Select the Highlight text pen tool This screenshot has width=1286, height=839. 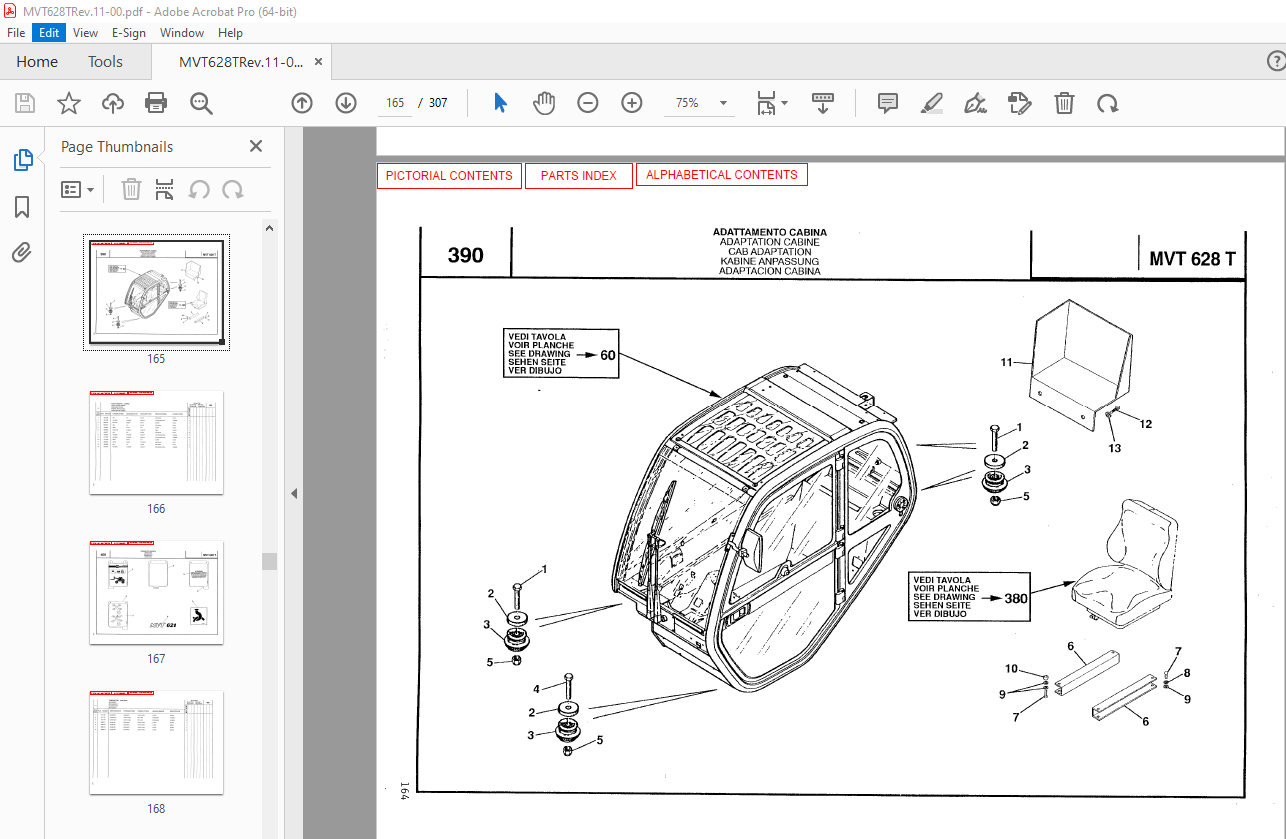(x=932, y=103)
